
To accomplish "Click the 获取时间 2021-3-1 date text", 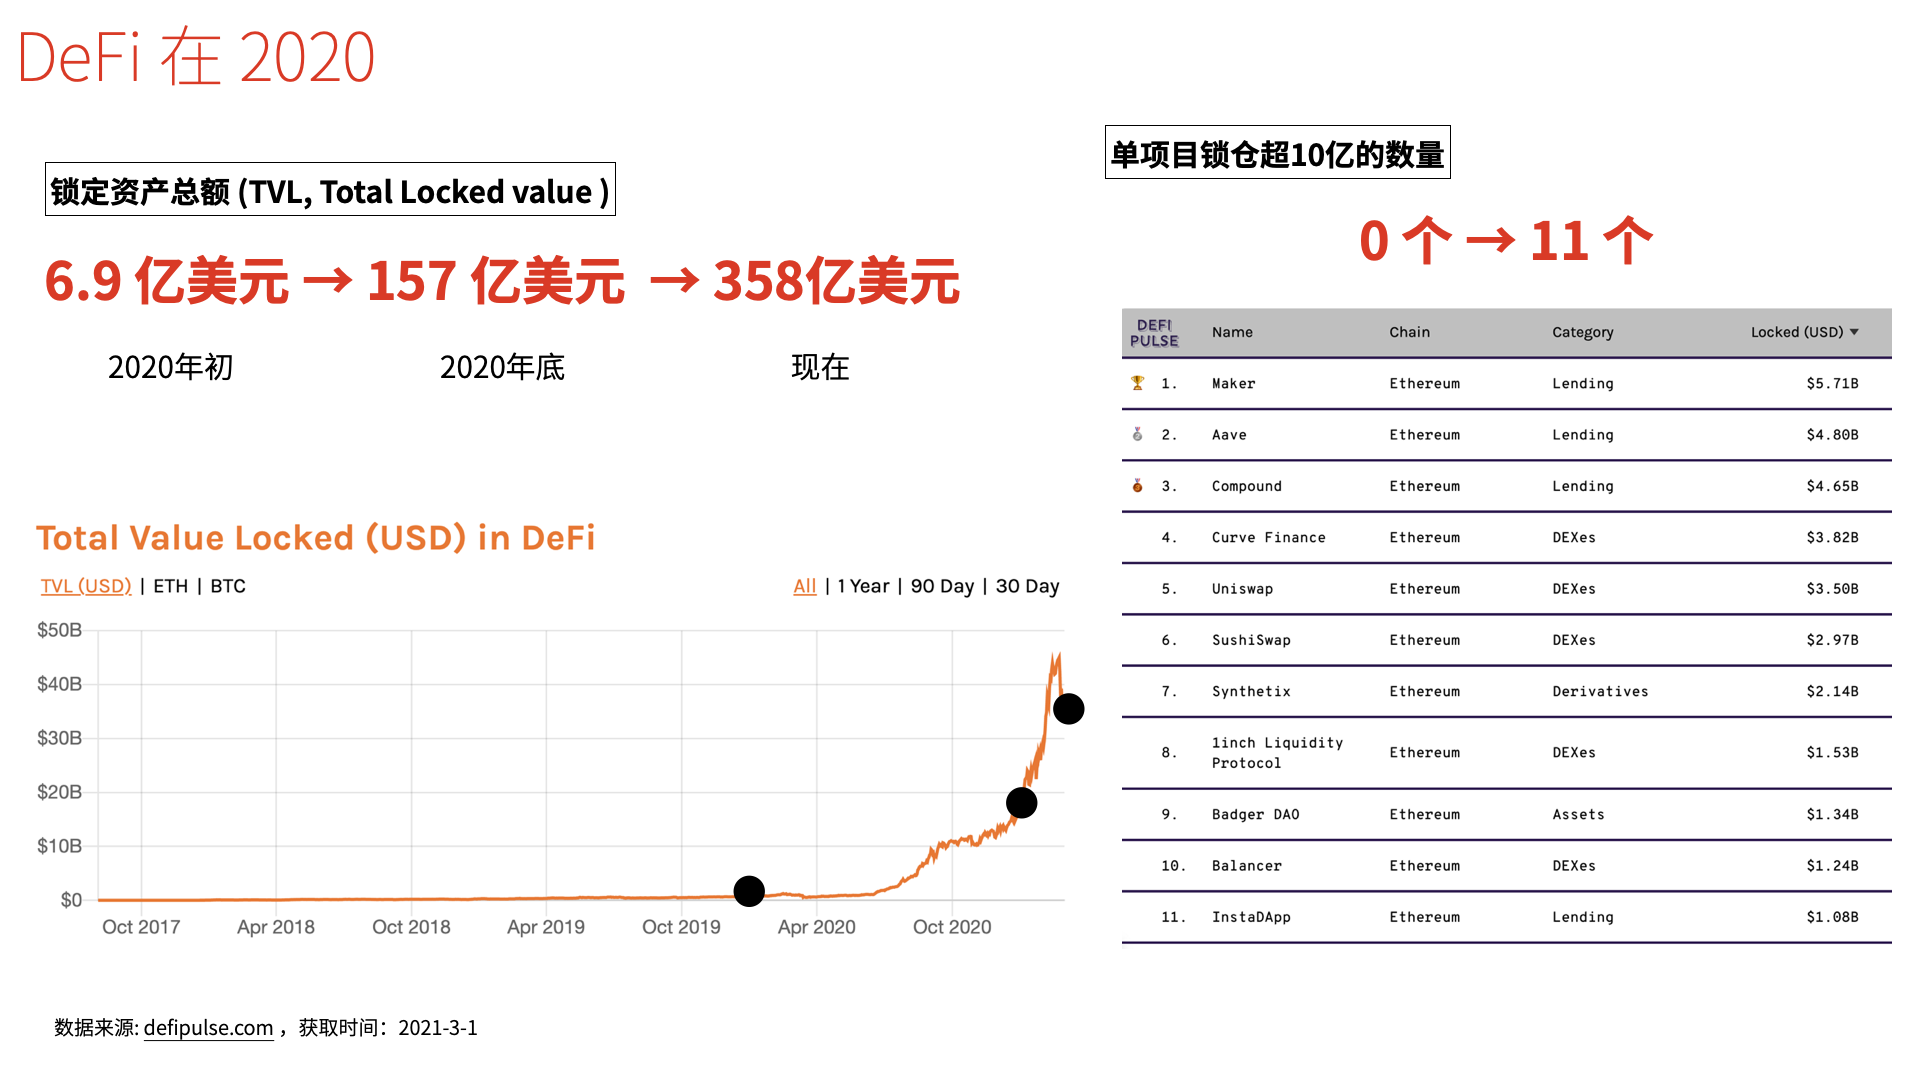I will [x=388, y=1028].
